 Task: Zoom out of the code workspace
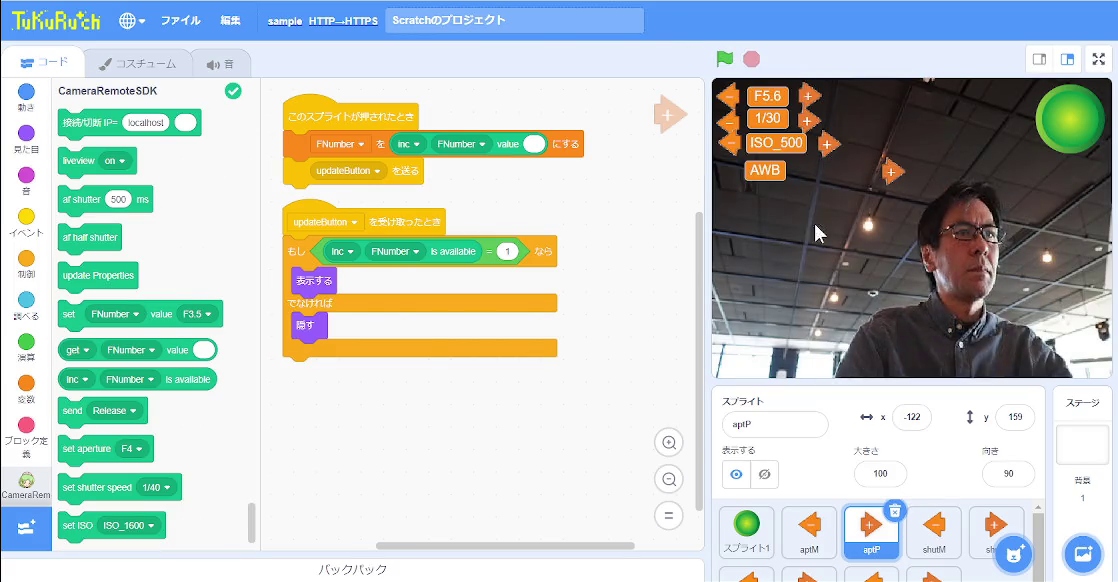669,478
